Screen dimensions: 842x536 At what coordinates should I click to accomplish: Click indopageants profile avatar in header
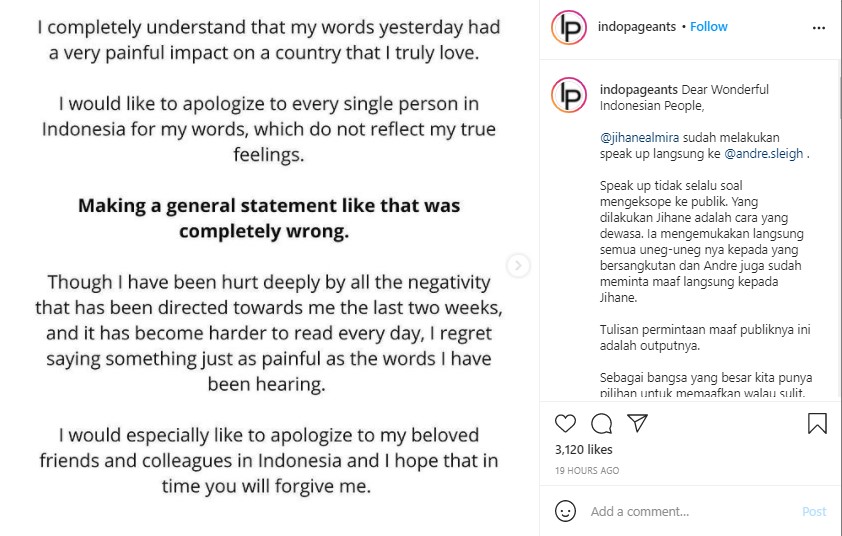click(569, 27)
